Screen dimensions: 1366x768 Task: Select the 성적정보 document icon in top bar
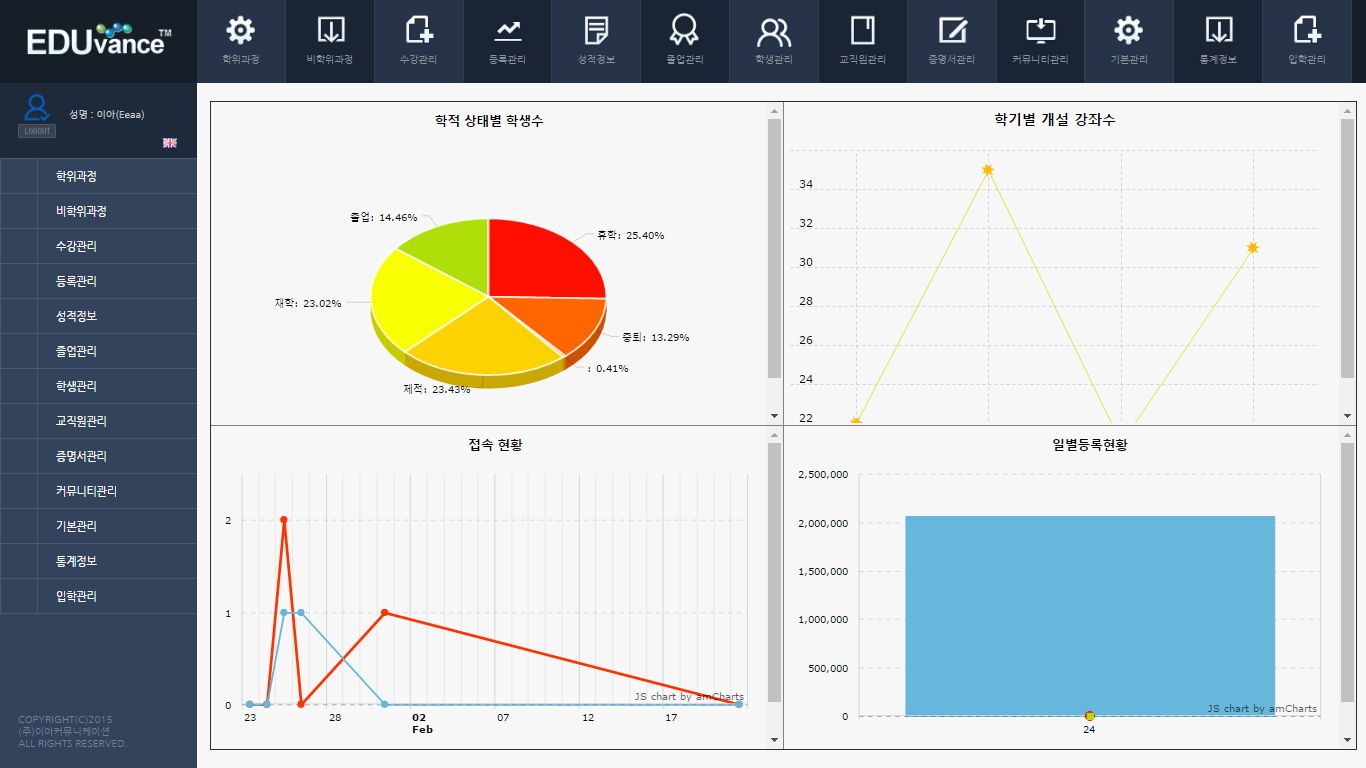(596, 32)
